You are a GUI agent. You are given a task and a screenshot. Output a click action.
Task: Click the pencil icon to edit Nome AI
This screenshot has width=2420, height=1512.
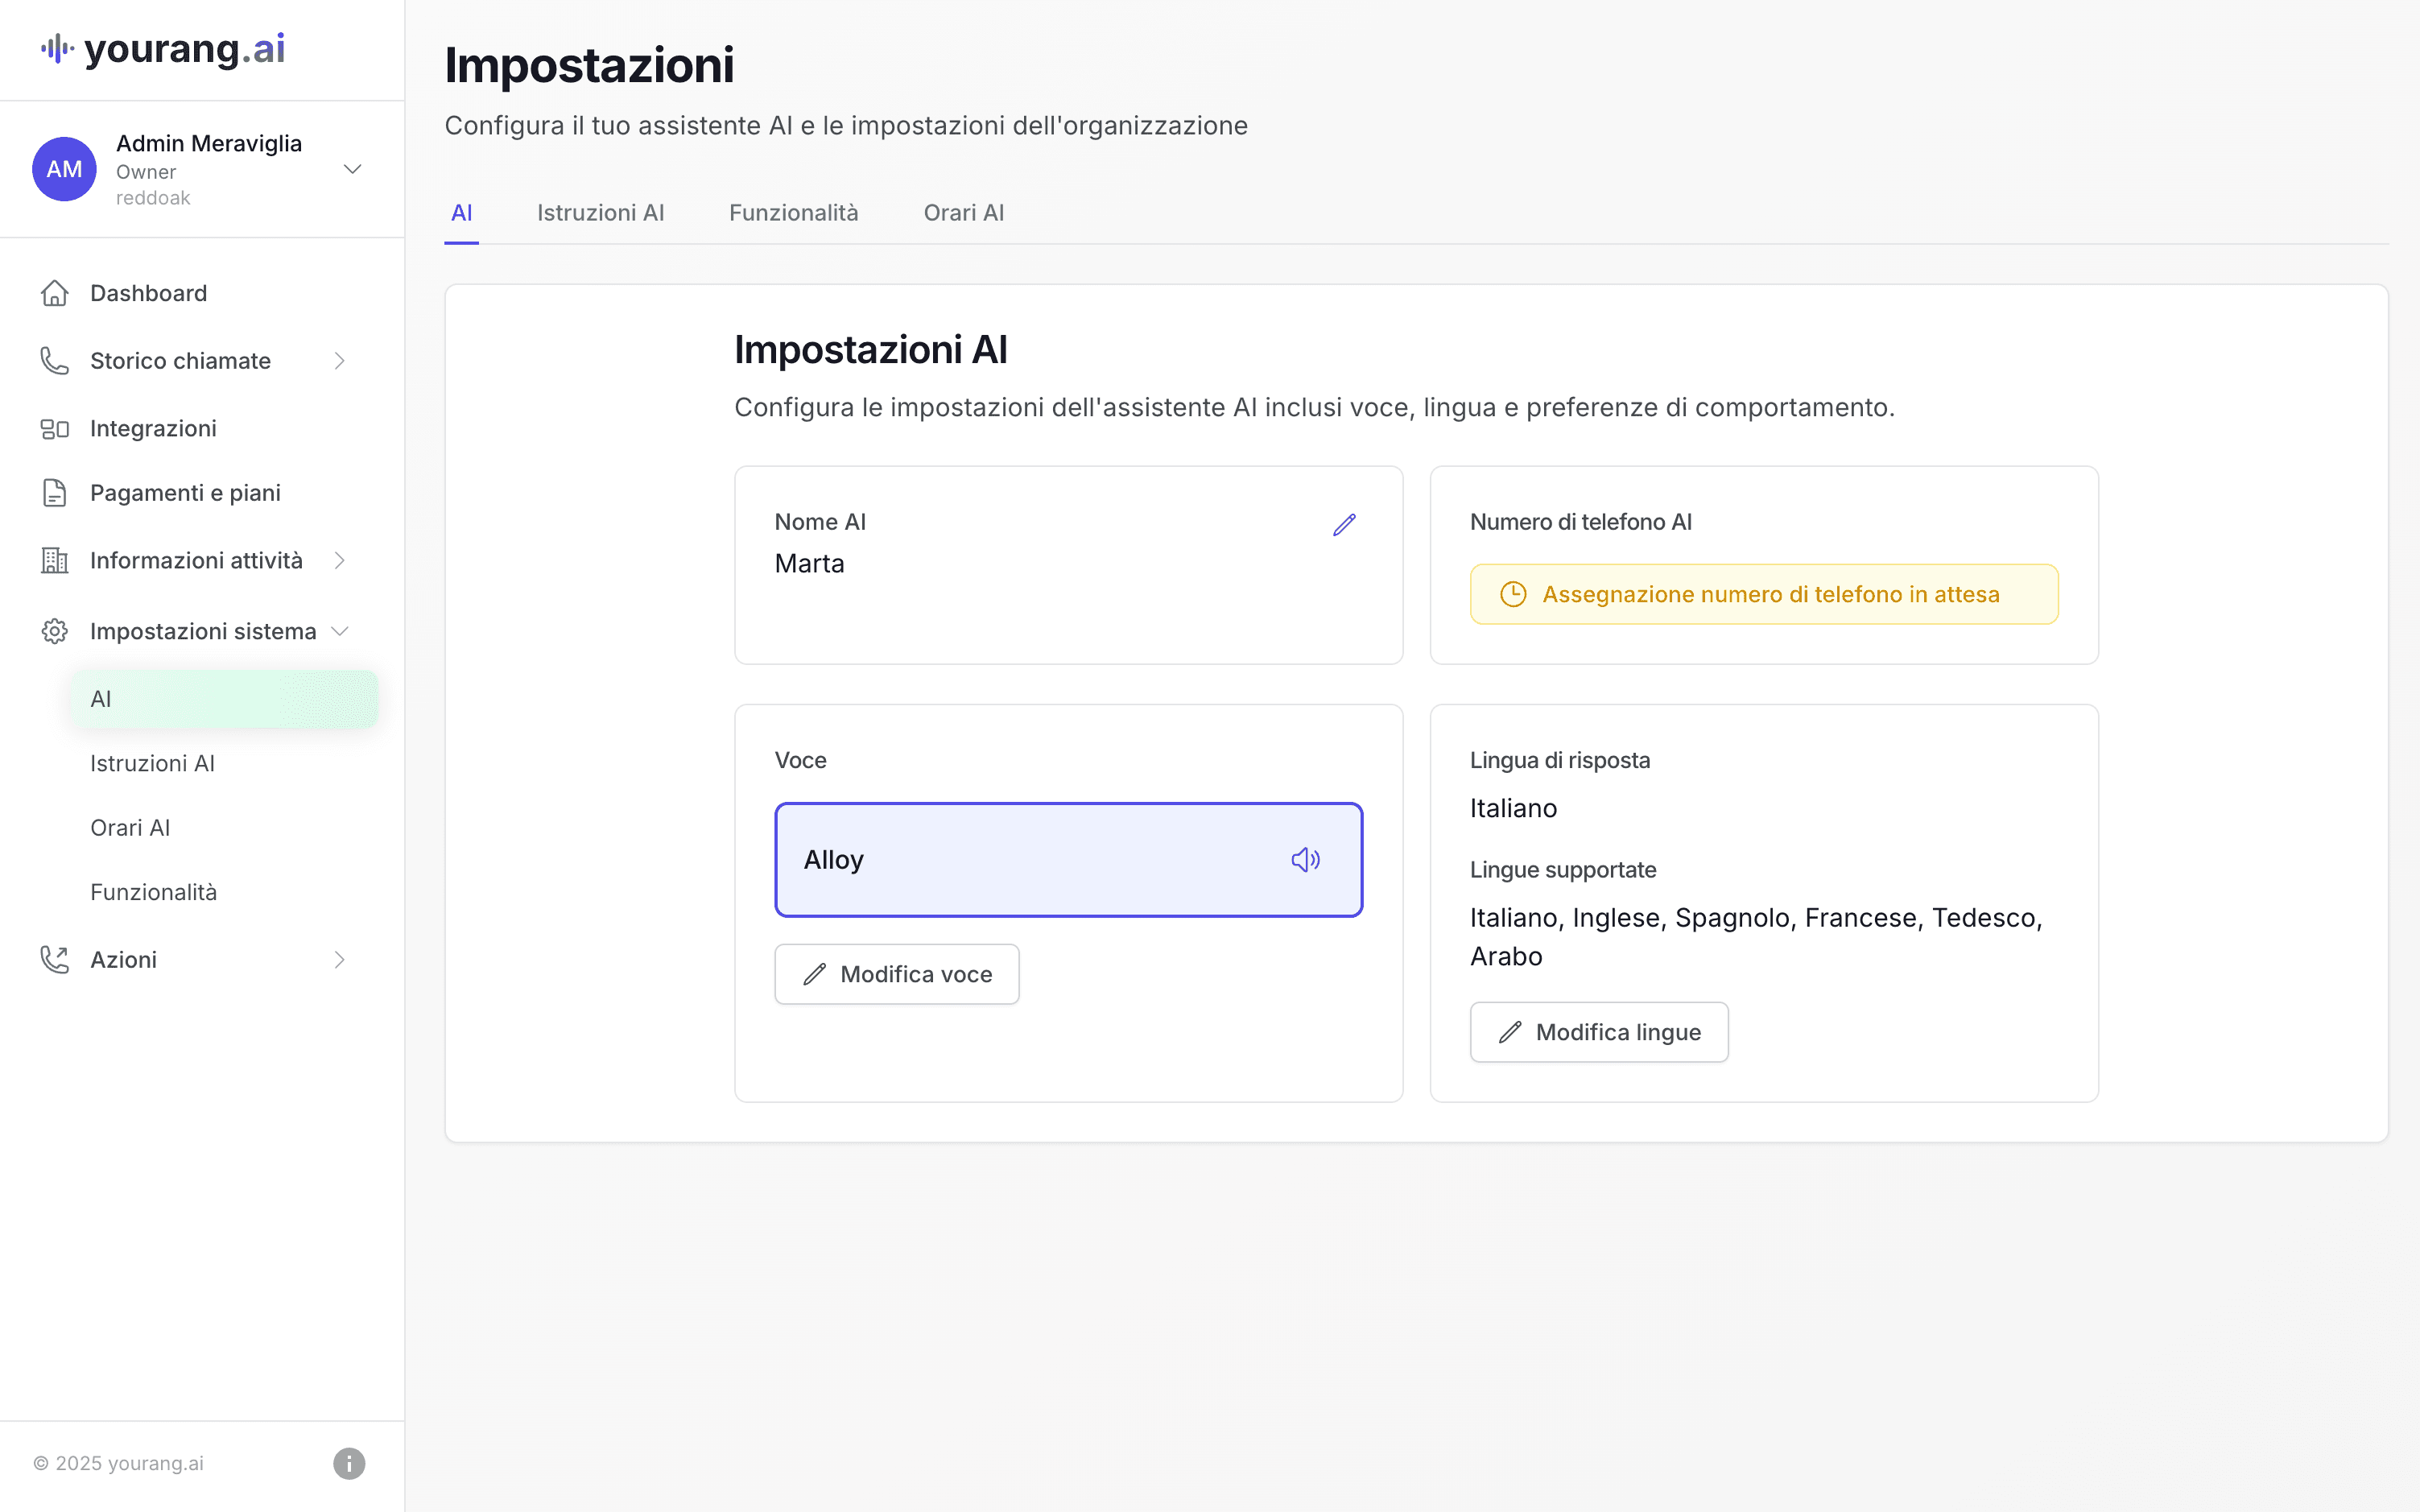tap(1344, 525)
